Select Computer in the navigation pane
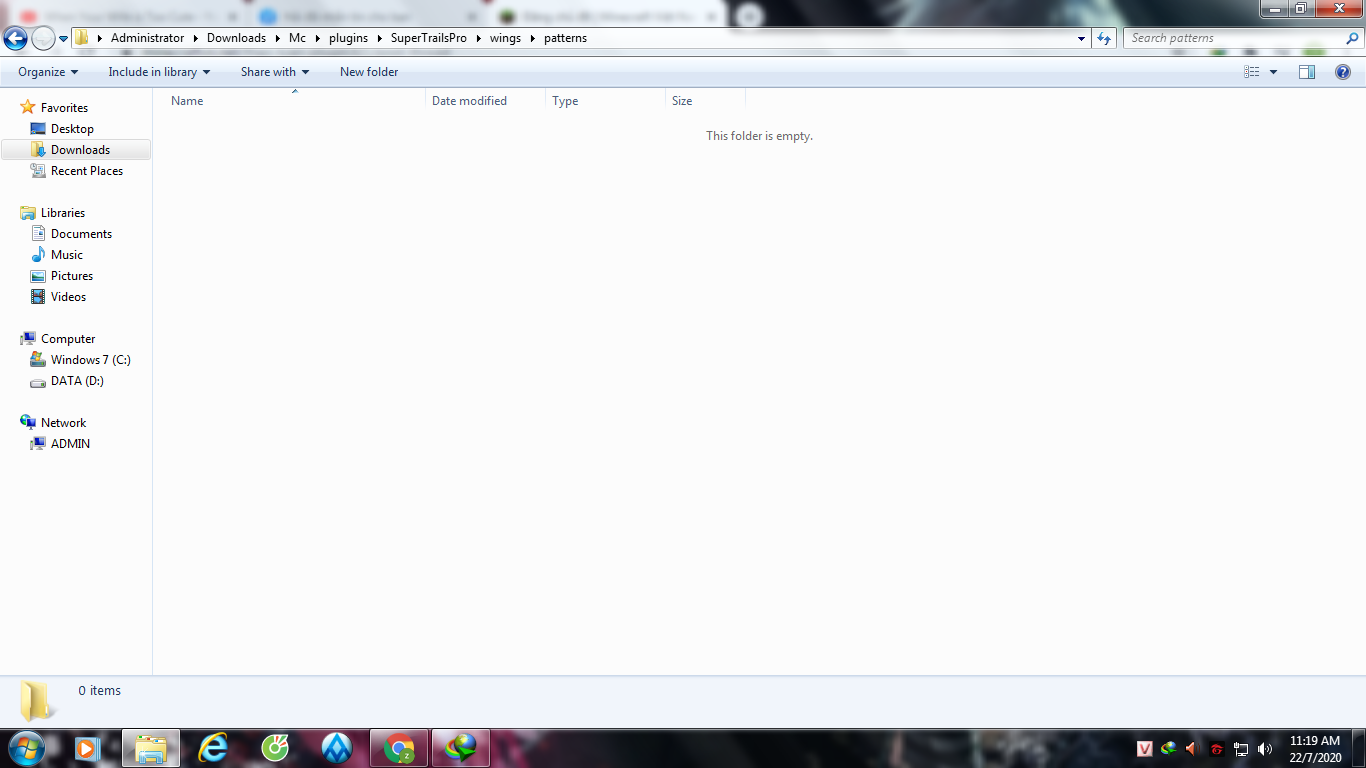Screen dimensions: 1366x768 [68, 339]
